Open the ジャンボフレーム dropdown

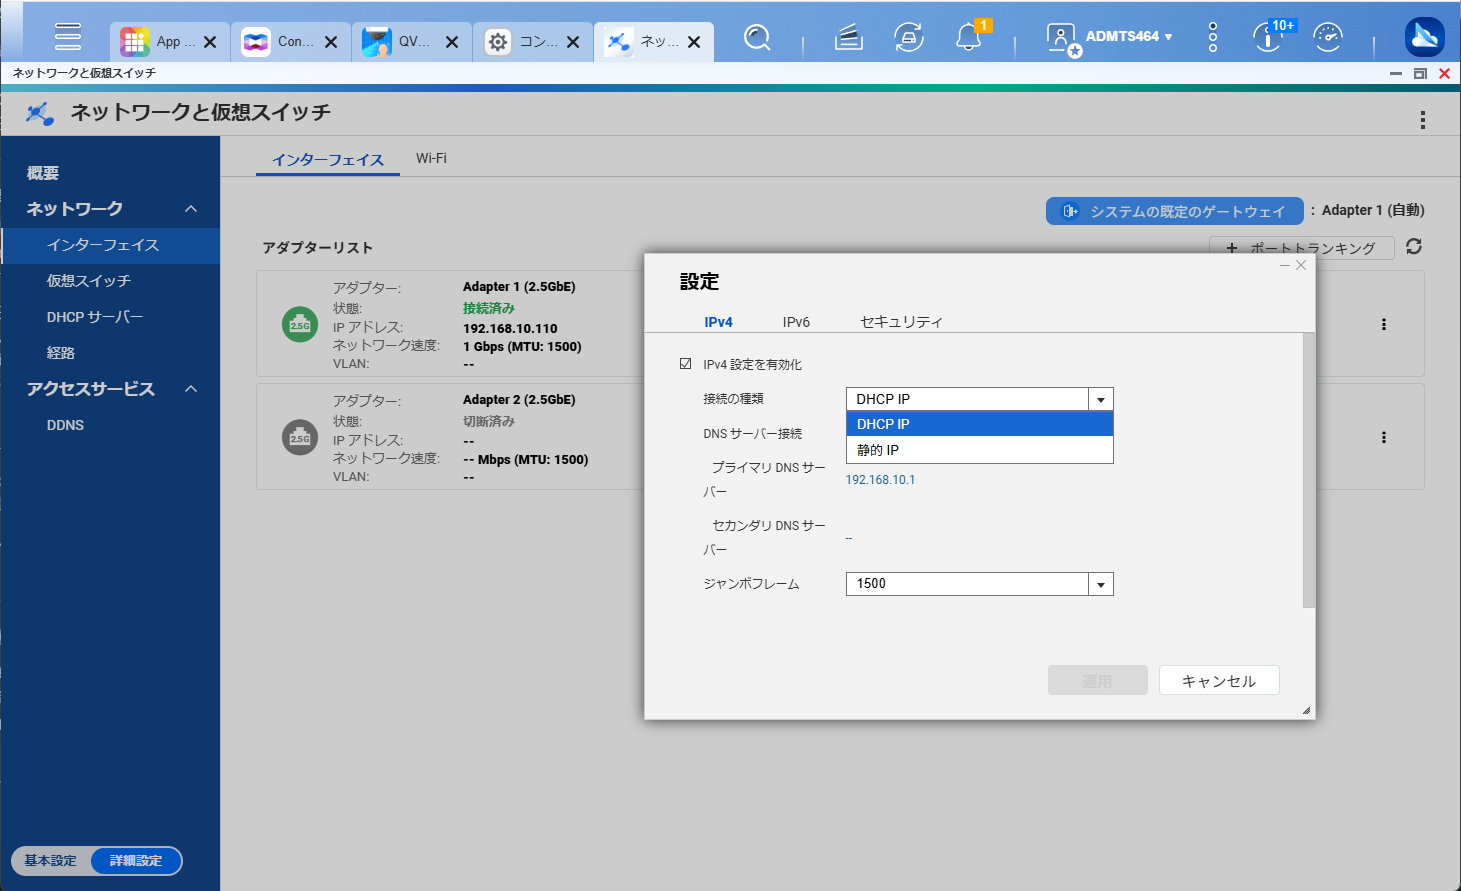point(980,584)
